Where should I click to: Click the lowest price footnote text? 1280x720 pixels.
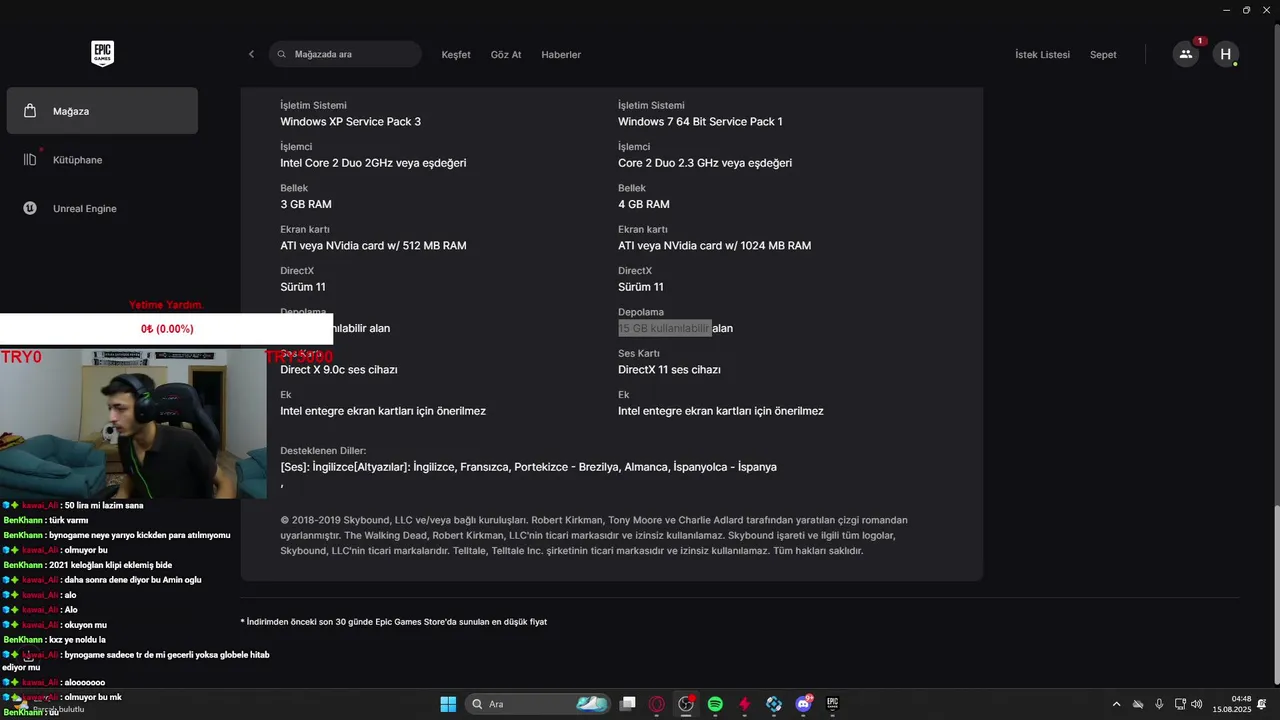[394, 622]
